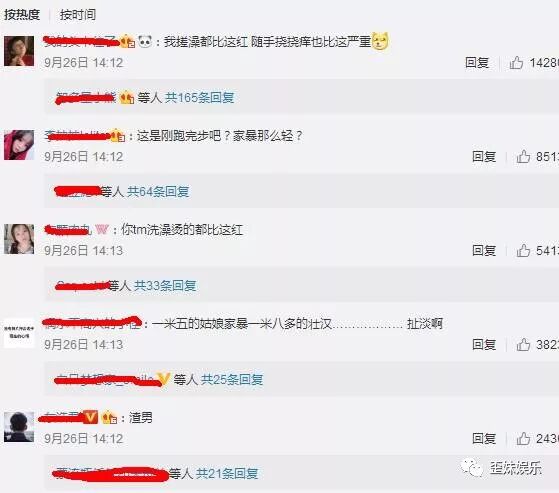The height and width of the screenshot is (493, 559).
Task: Sort comments by 按时间
Action: 78,15
